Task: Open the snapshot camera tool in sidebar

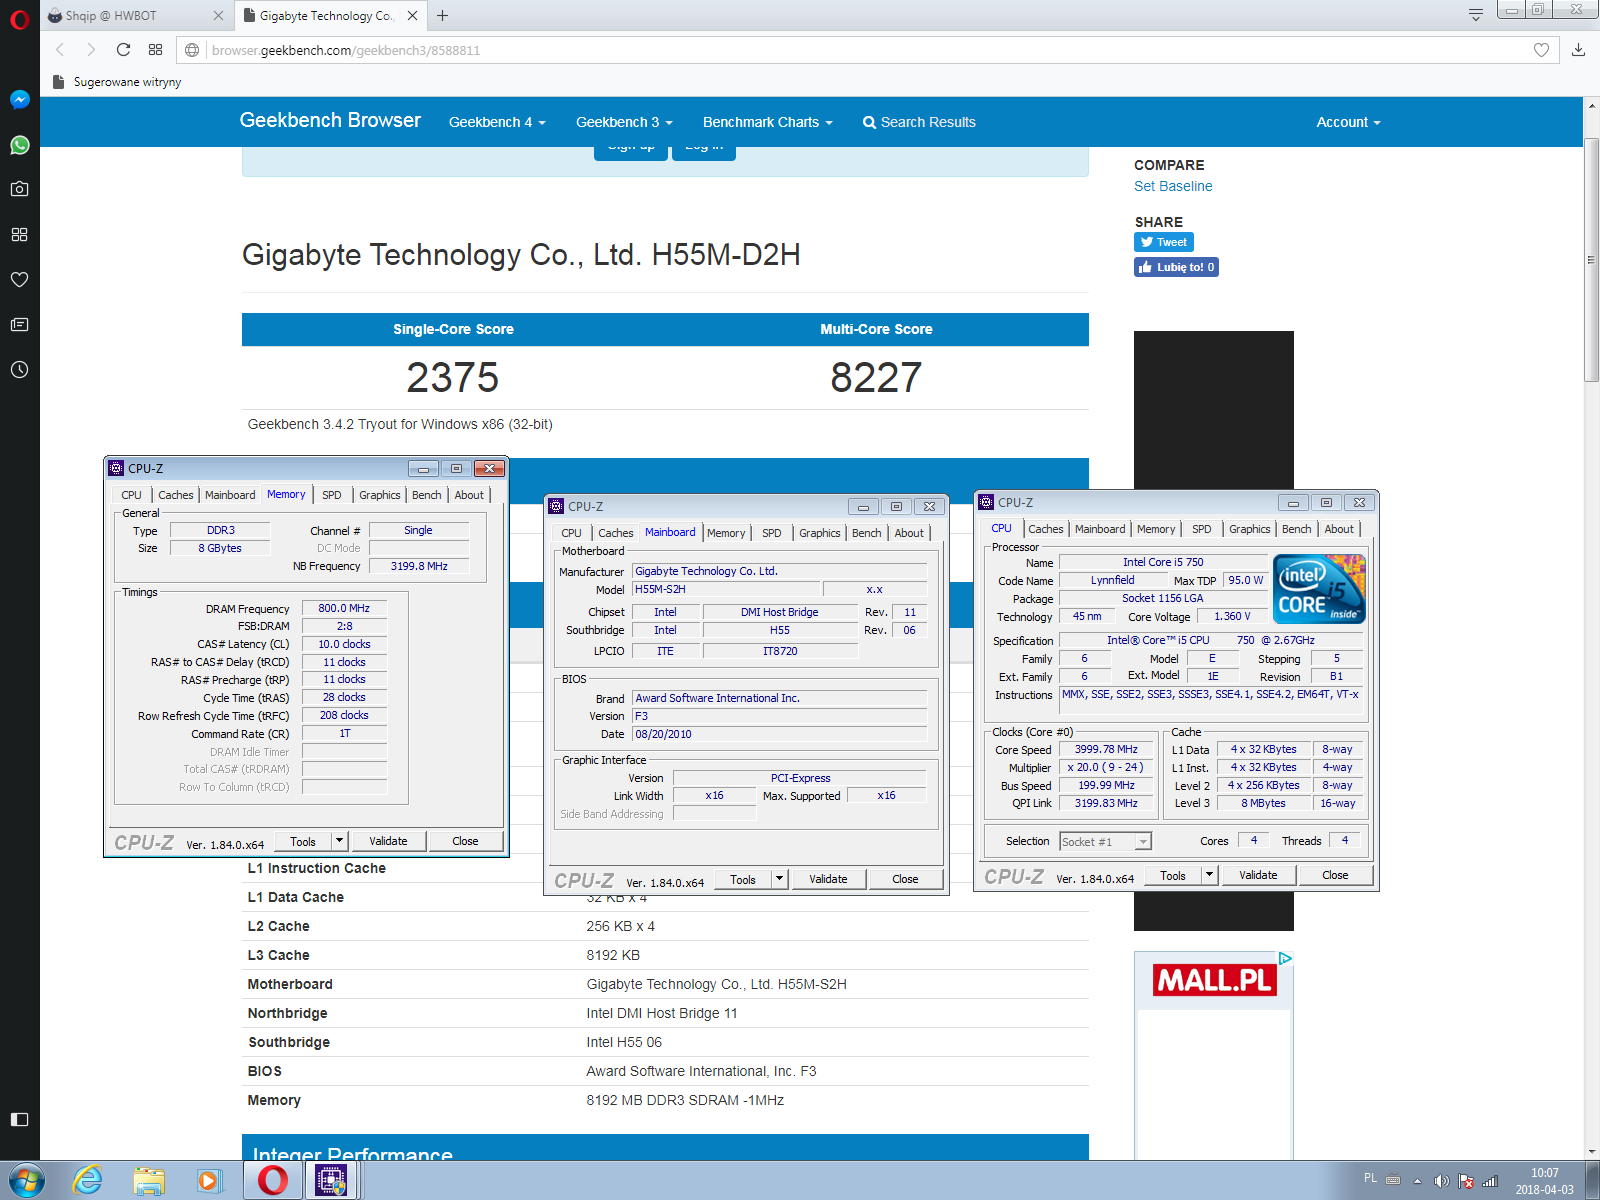Action: click(x=19, y=189)
